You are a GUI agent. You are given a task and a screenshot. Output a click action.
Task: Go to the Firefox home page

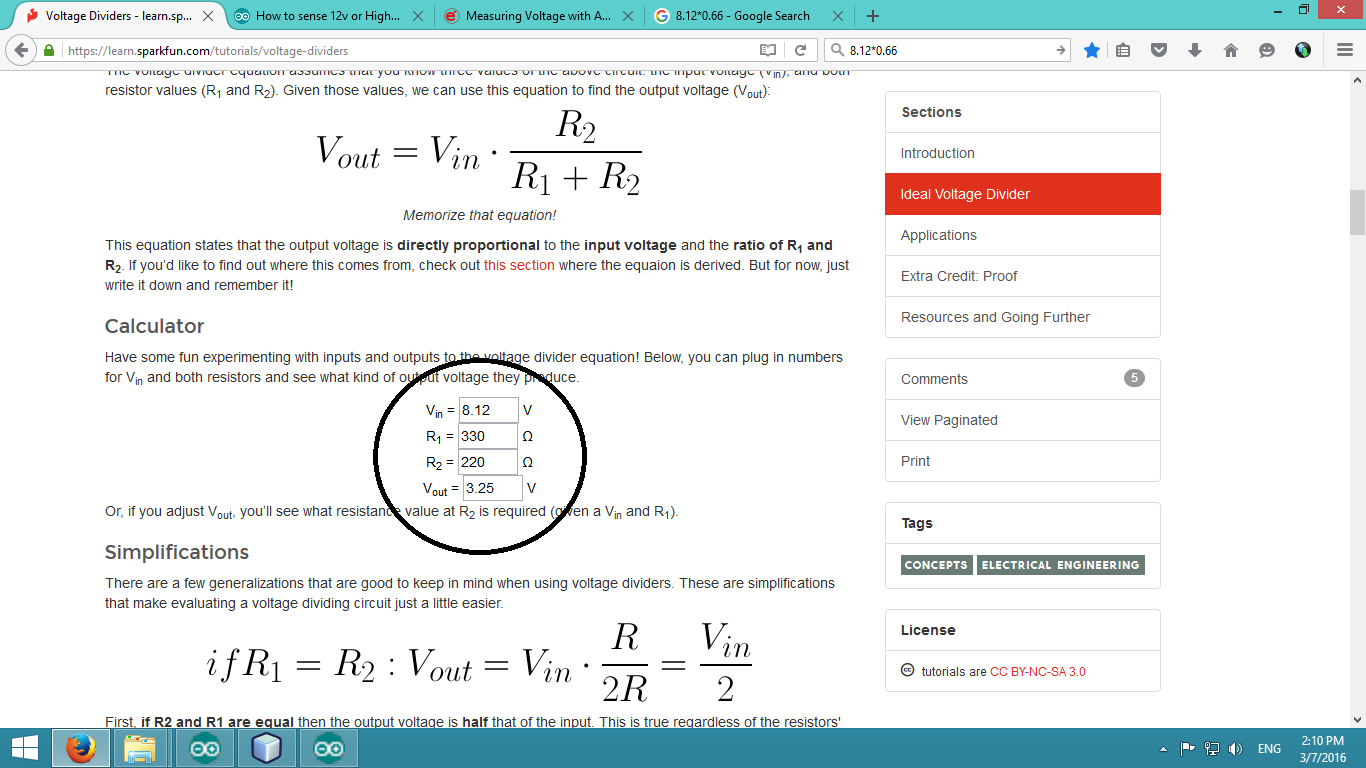point(1231,50)
